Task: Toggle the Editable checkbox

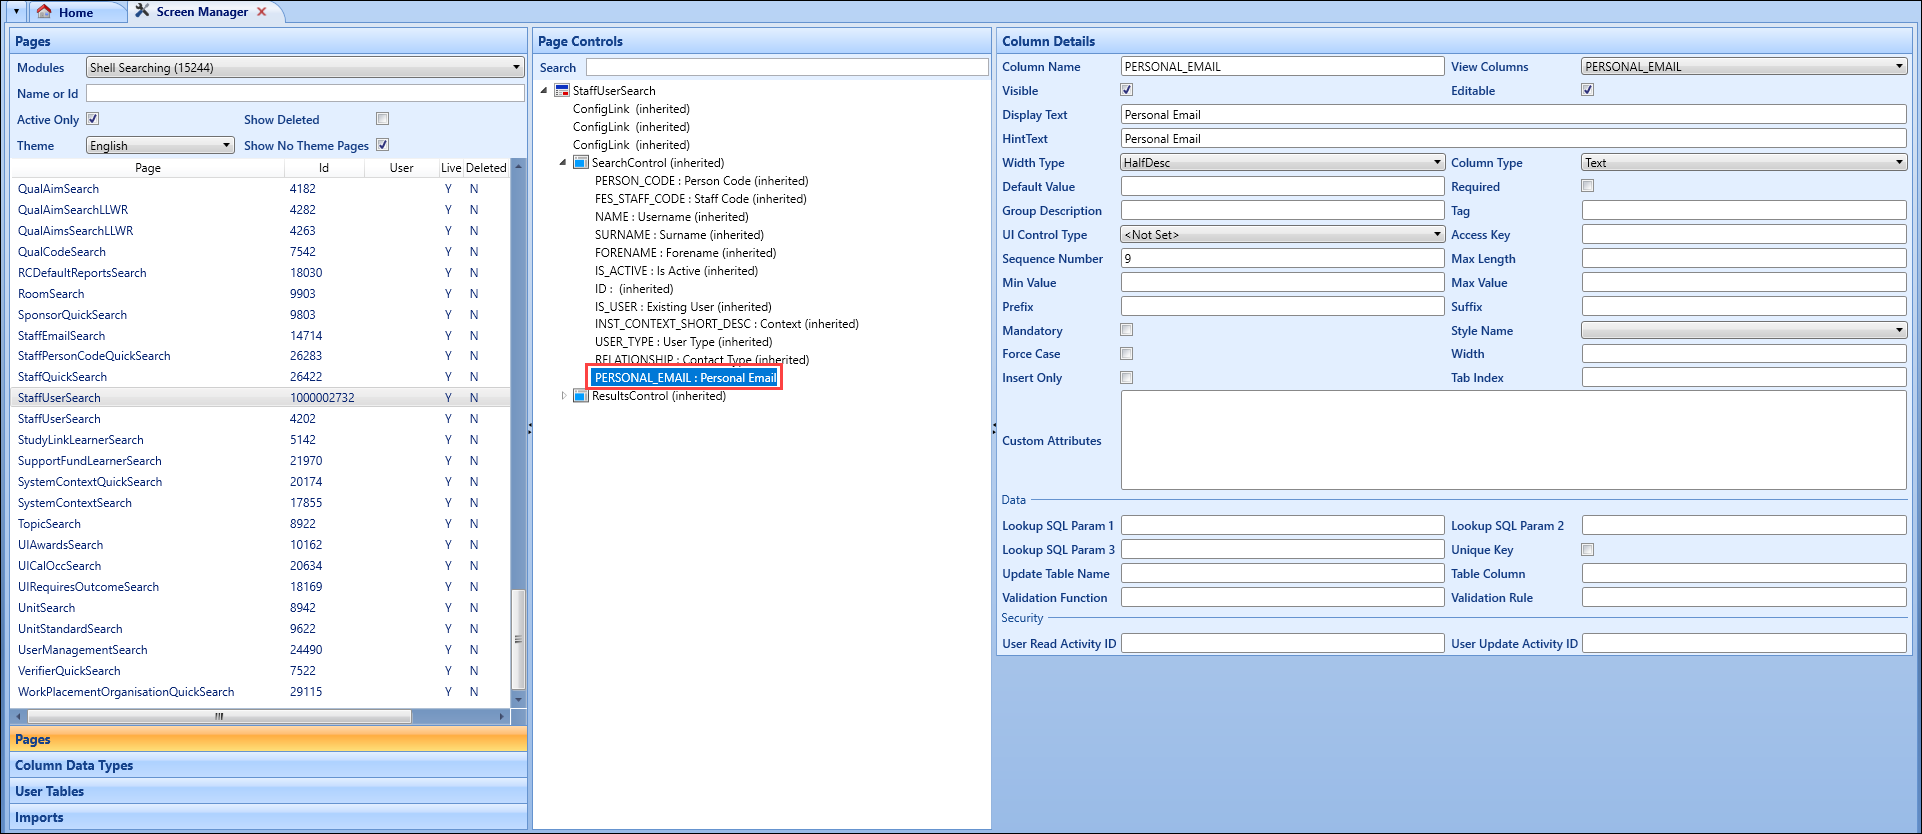Action: click(1588, 90)
